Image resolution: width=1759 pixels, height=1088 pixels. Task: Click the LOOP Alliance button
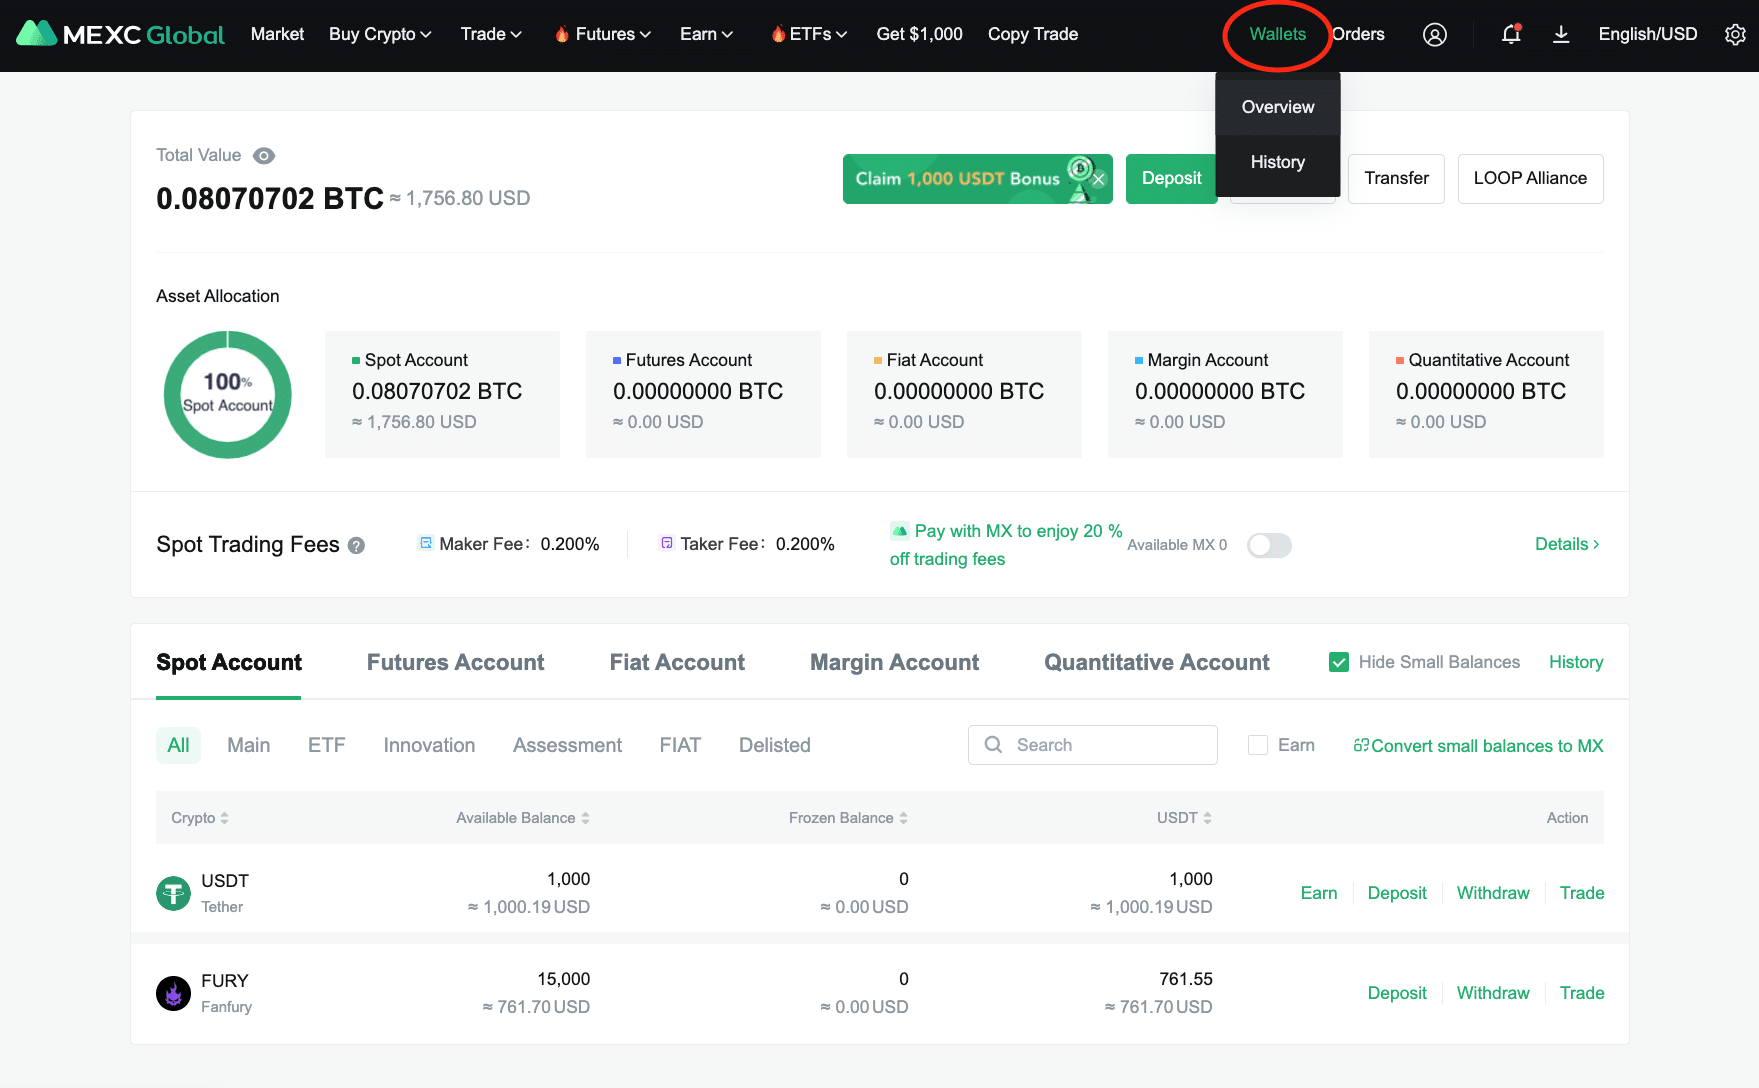click(x=1530, y=179)
